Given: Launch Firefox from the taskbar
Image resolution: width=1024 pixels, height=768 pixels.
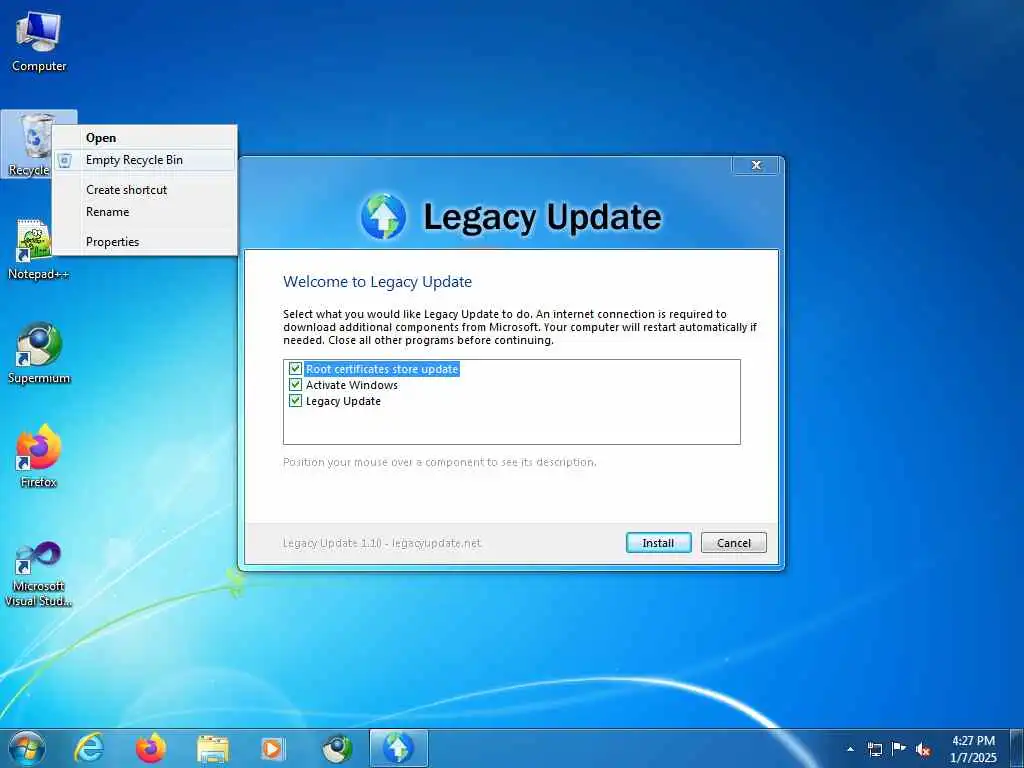Looking at the screenshot, I should click(150, 748).
